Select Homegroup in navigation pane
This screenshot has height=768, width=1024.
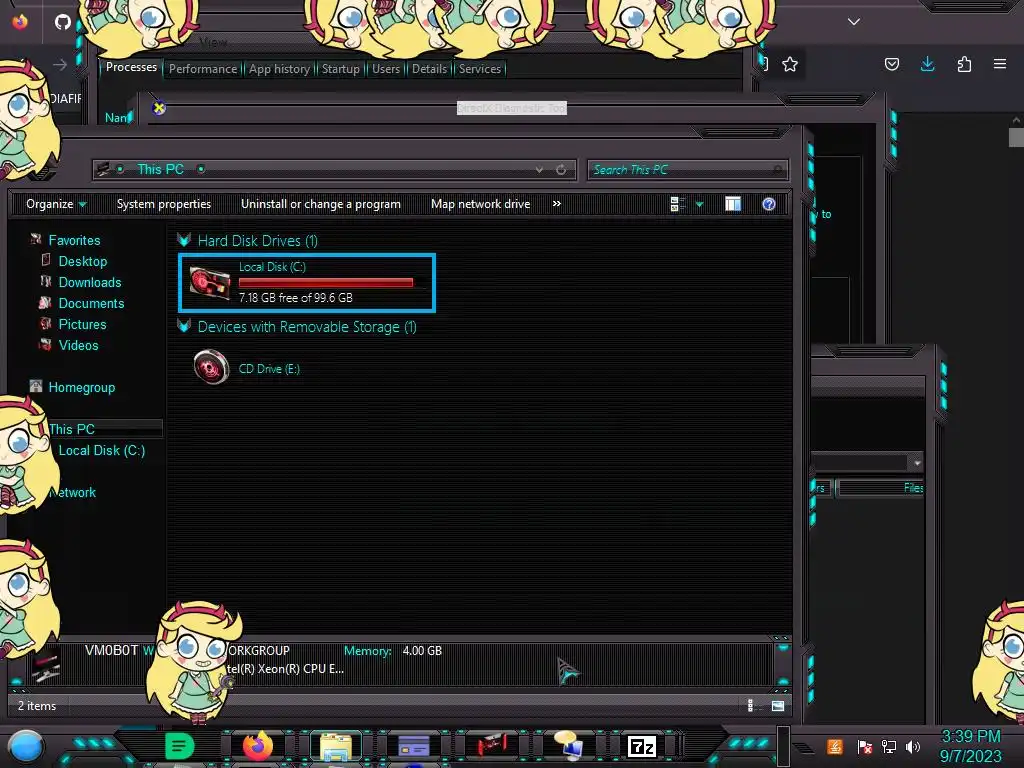click(x=82, y=387)
